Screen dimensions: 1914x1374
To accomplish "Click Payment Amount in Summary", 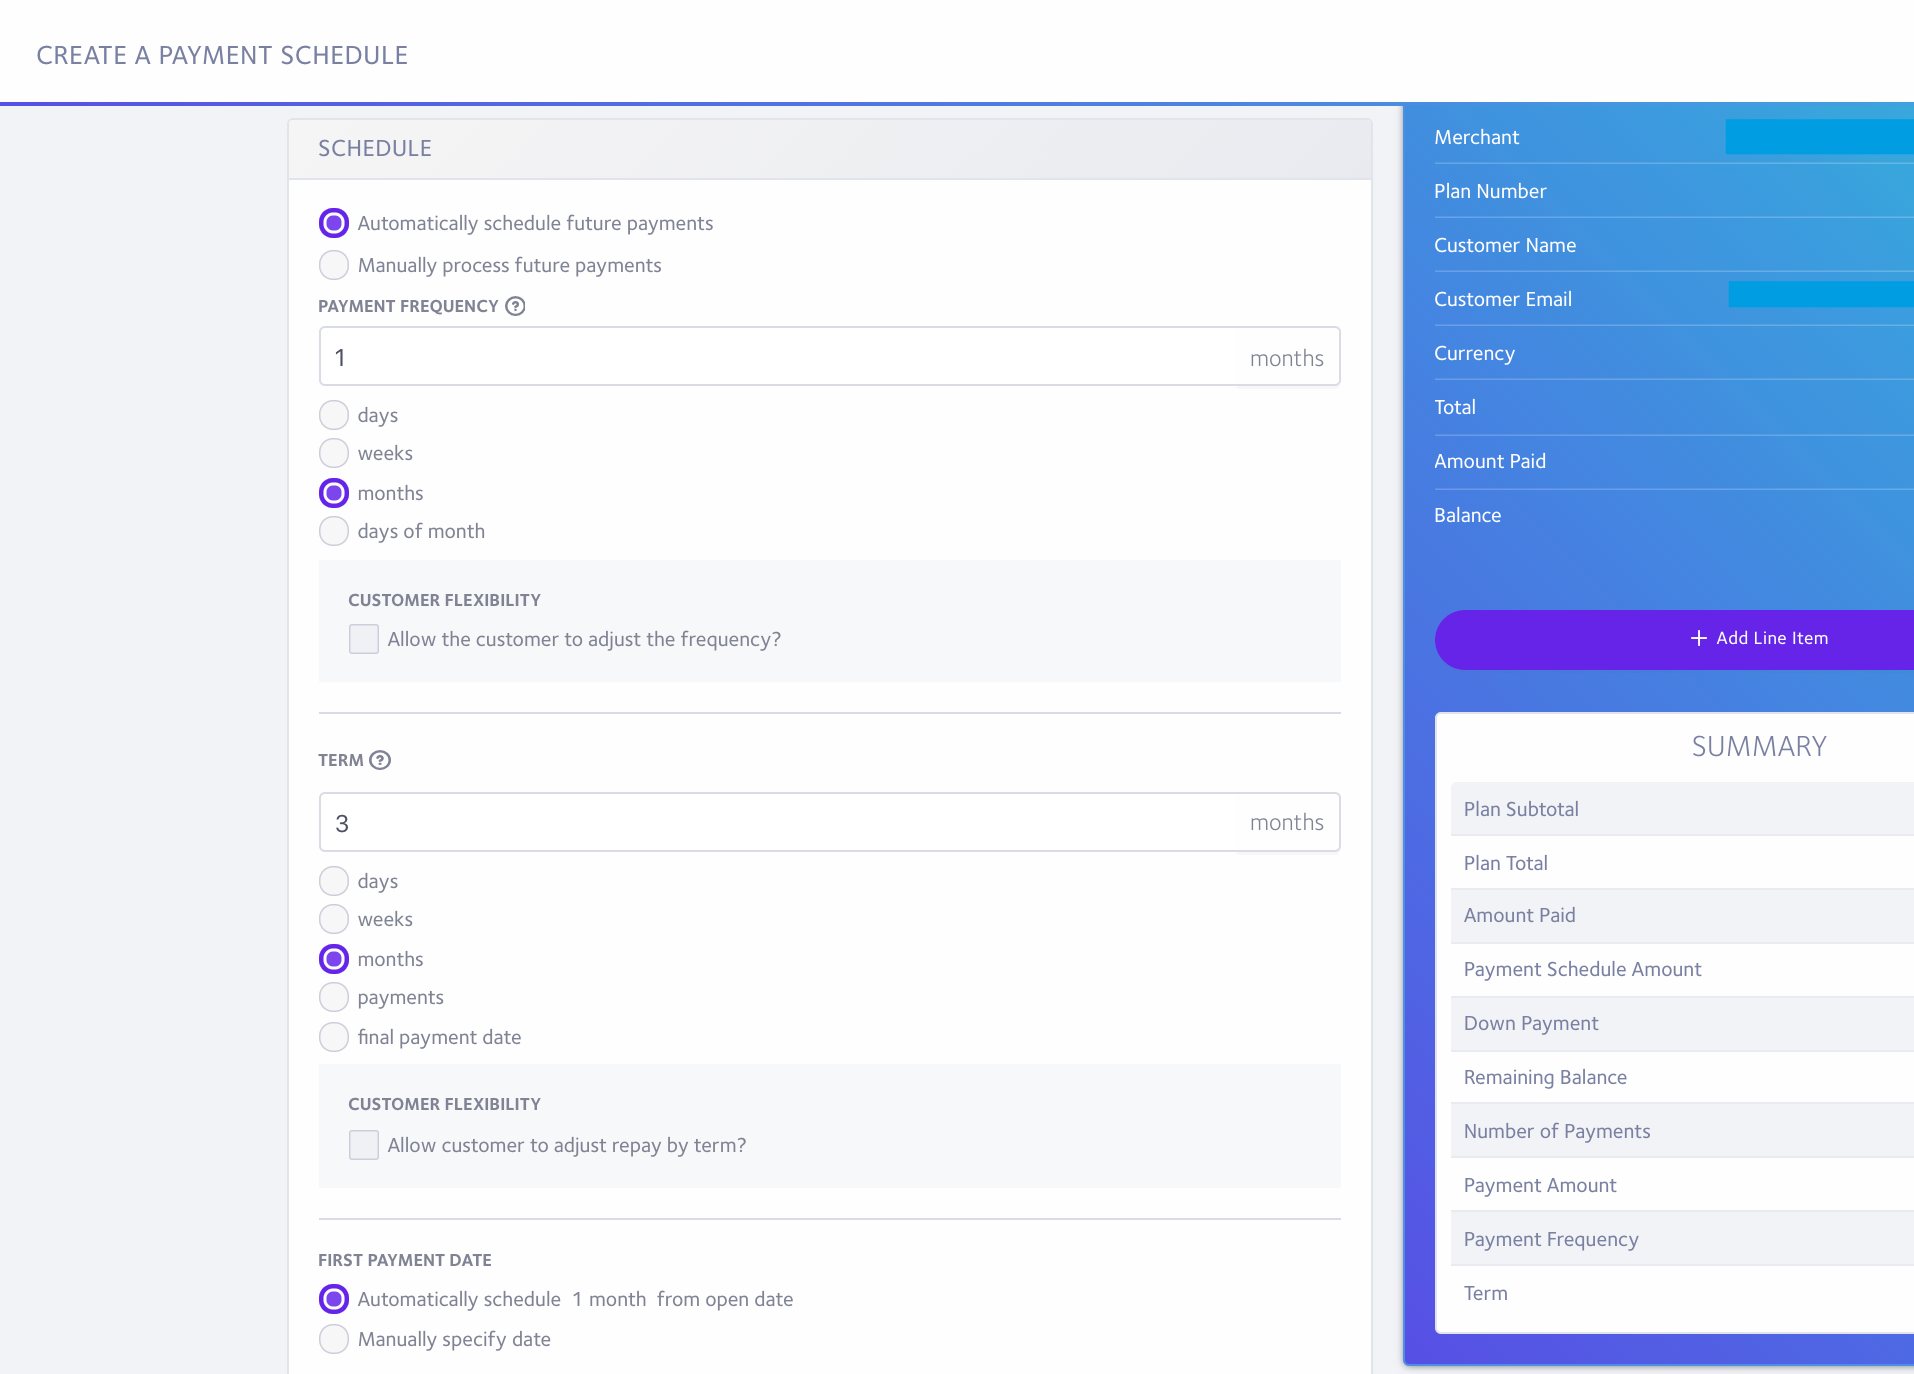I will tap(1682, 1185).
